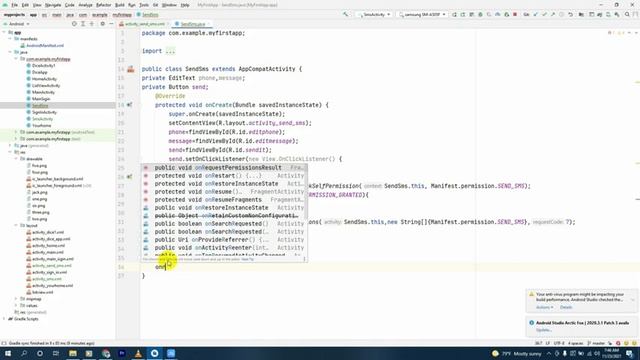Open the Refactor menu
Image resolution: width=640 pixels, height=360 pixels.
pos(103,5)
